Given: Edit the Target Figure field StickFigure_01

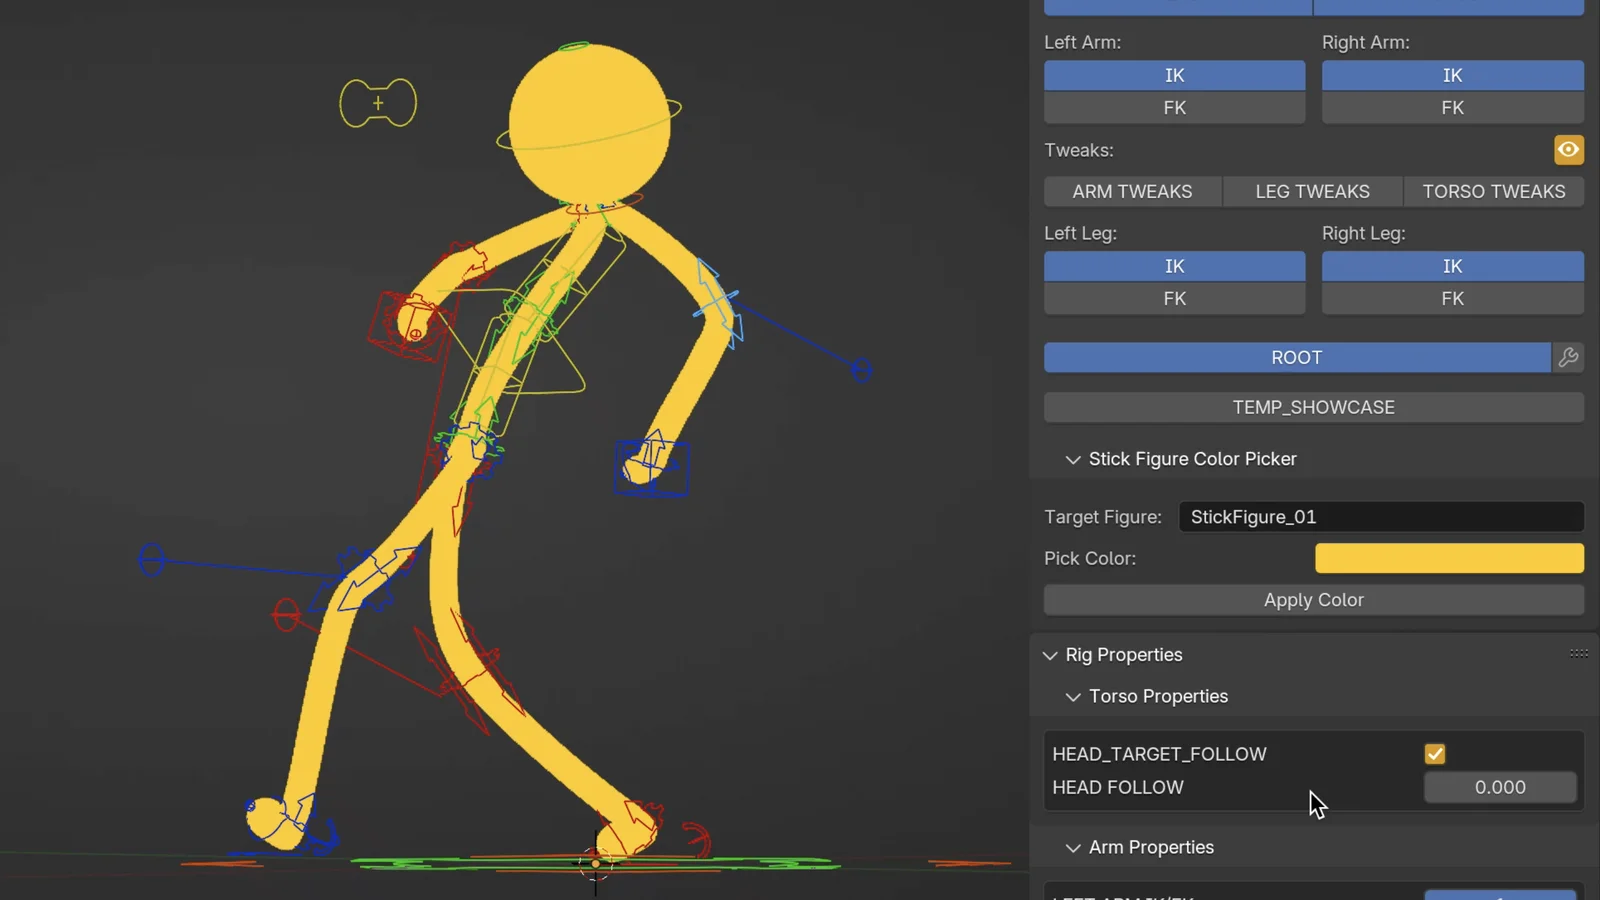Looking at the screenshot, I should pyautogui.click(x=1381, y=516).
